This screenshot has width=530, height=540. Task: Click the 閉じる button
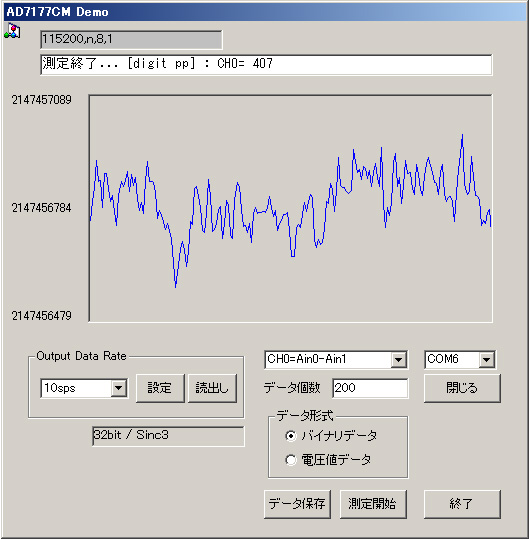tap(462, 388)
